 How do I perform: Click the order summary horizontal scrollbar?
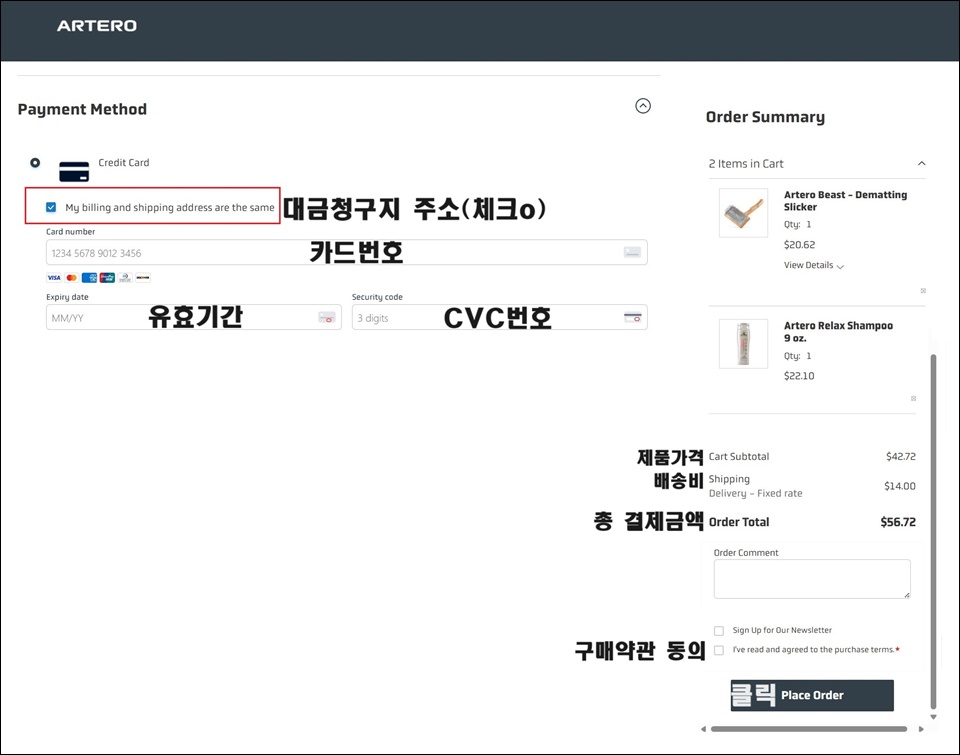tap(808, 729)
